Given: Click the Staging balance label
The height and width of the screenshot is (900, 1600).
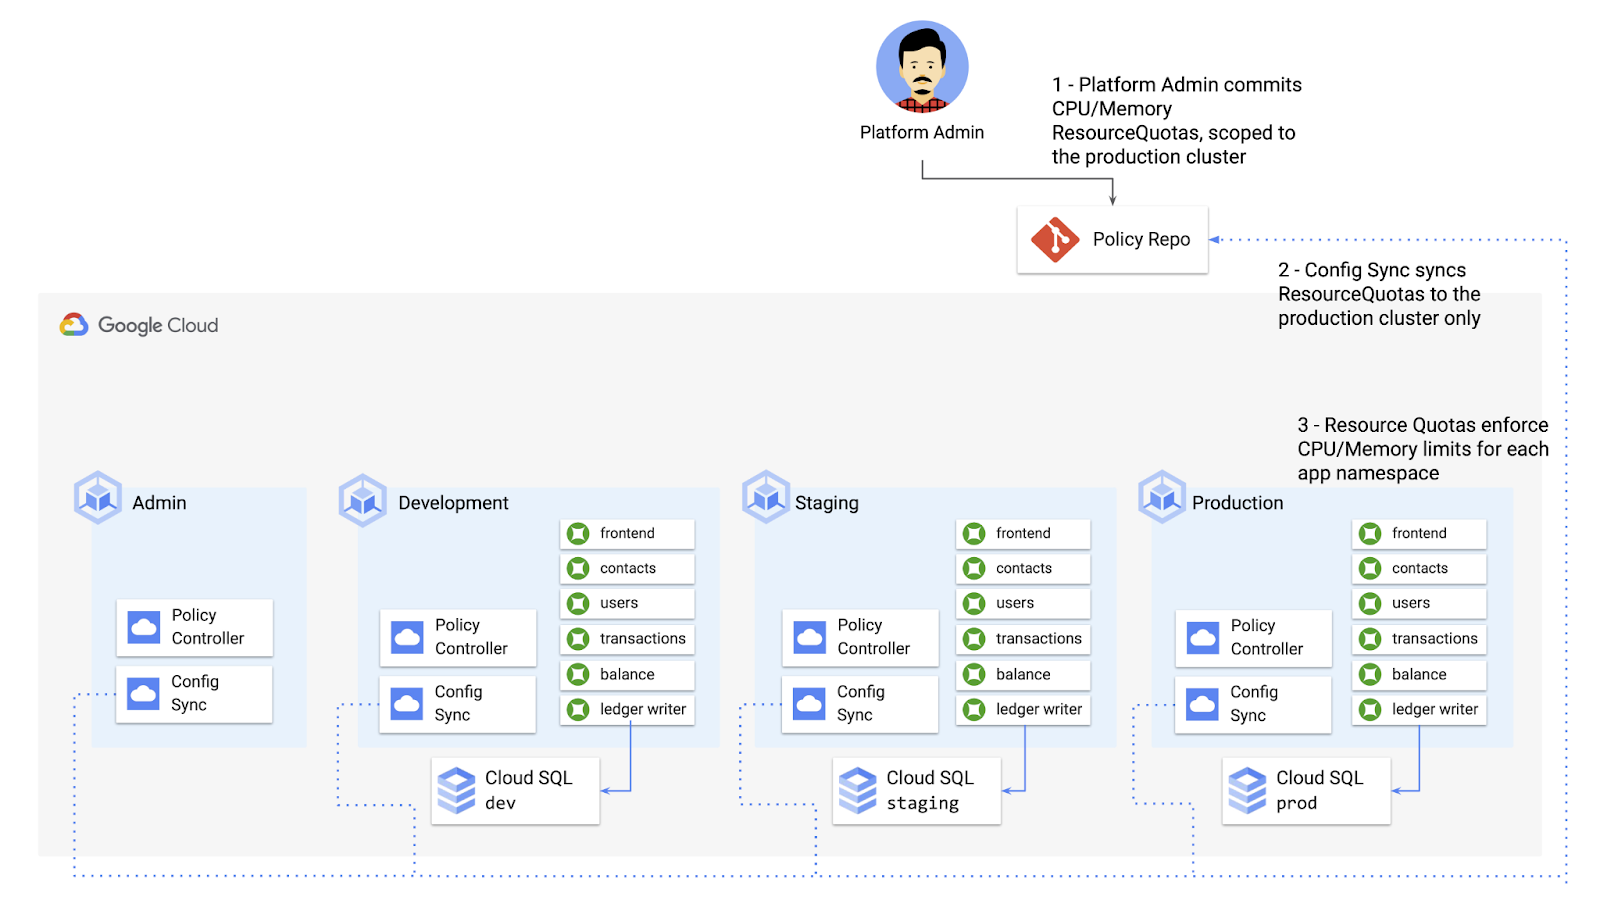Looking at the screenshot, I should click(x=1023, y=675).
